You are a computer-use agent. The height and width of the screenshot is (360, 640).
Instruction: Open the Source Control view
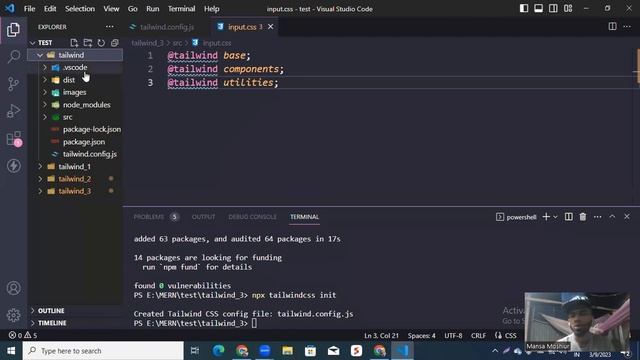(x=13, y=84)
